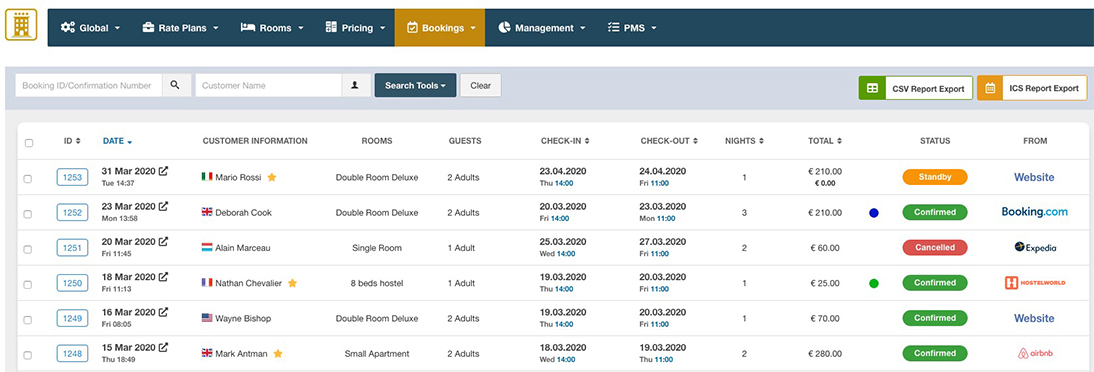Expand the Search Tools dropdown
The width and height of the screenshot is (1094, 372).
(x=415, y=85)
